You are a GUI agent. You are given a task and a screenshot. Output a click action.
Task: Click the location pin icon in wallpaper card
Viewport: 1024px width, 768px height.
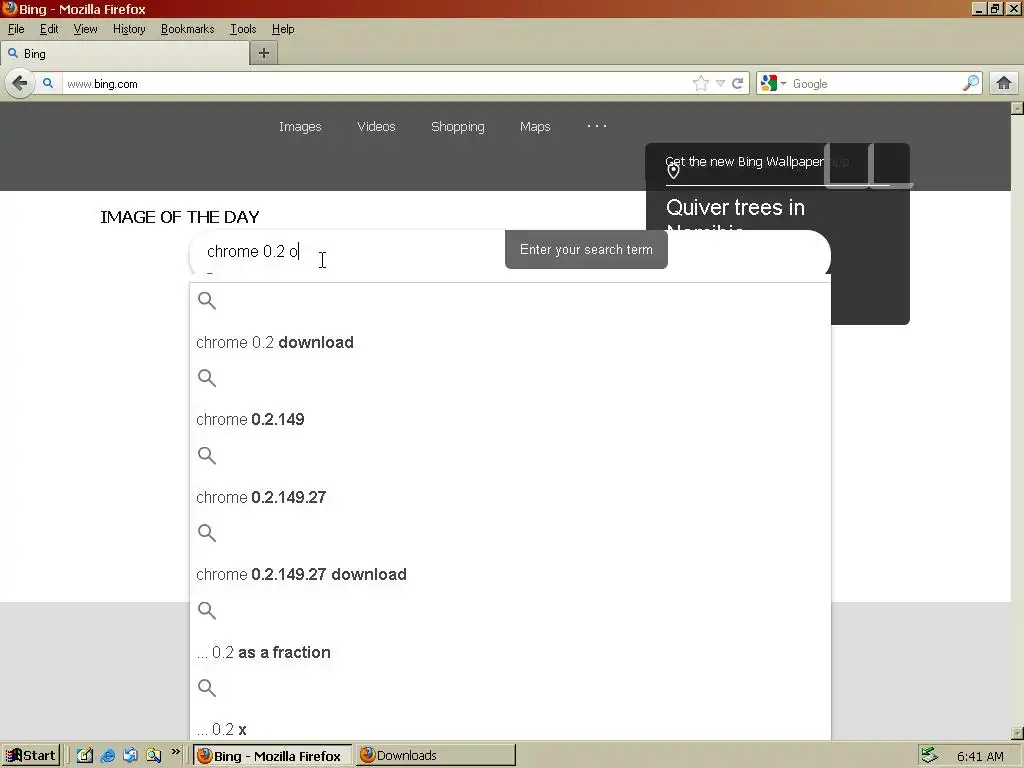click(673, 171)
